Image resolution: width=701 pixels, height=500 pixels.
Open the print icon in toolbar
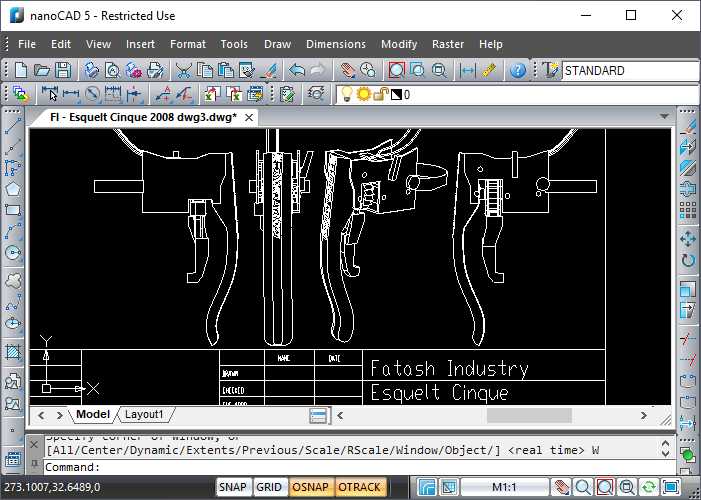click(x=91, y=71)
